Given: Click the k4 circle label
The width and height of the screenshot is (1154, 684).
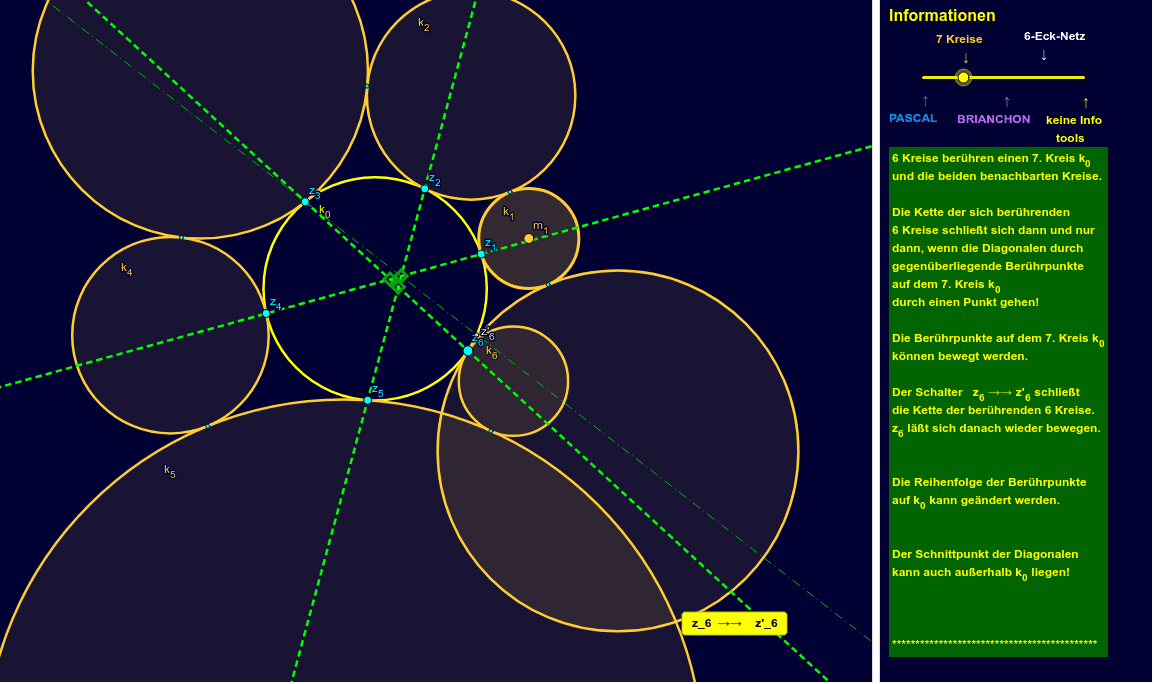Looking at the screenshot, I should pyautogui.click(x=127, y=269).
